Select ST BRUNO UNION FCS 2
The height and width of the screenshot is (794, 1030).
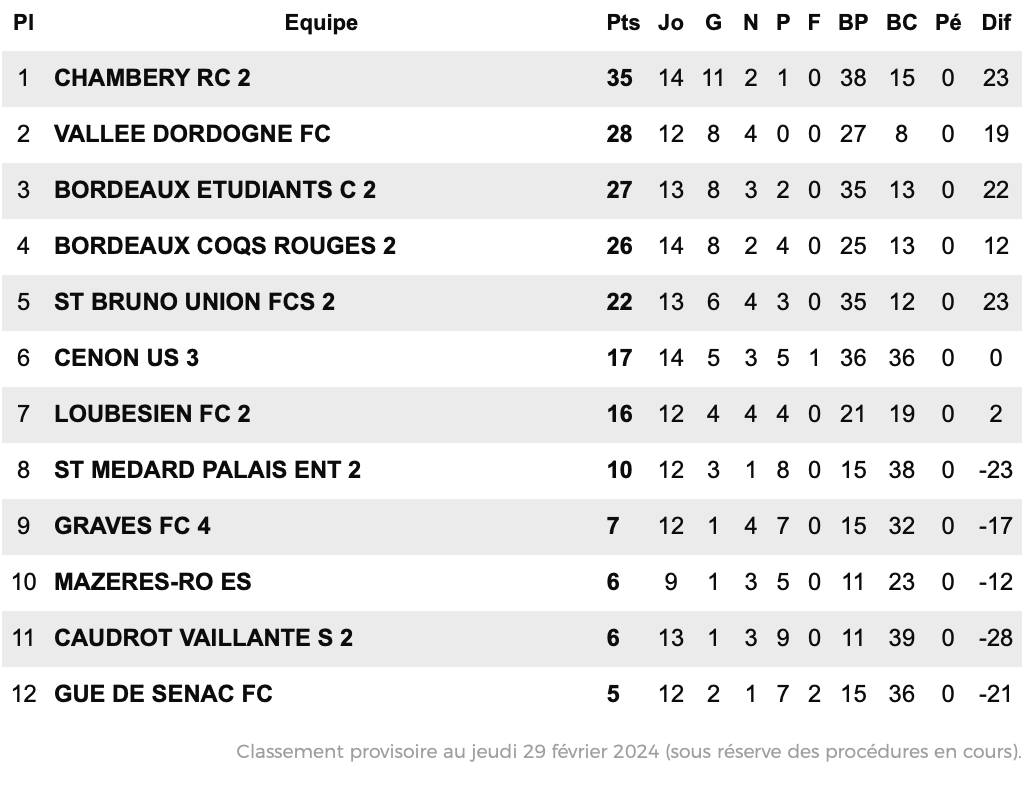coord(194,302)
